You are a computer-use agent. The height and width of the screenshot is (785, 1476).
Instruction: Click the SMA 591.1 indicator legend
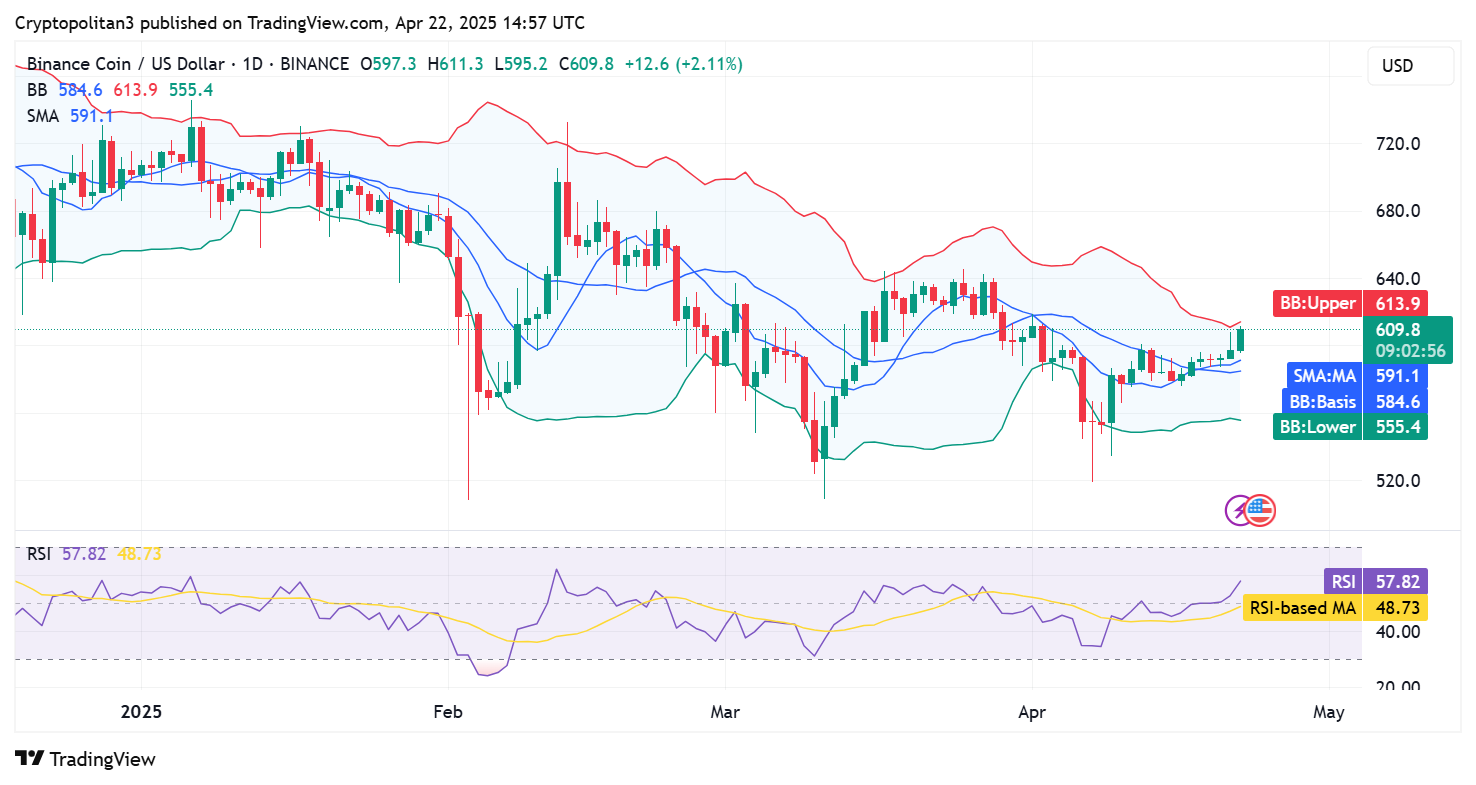pyautogui.click(x=70, y=116)
